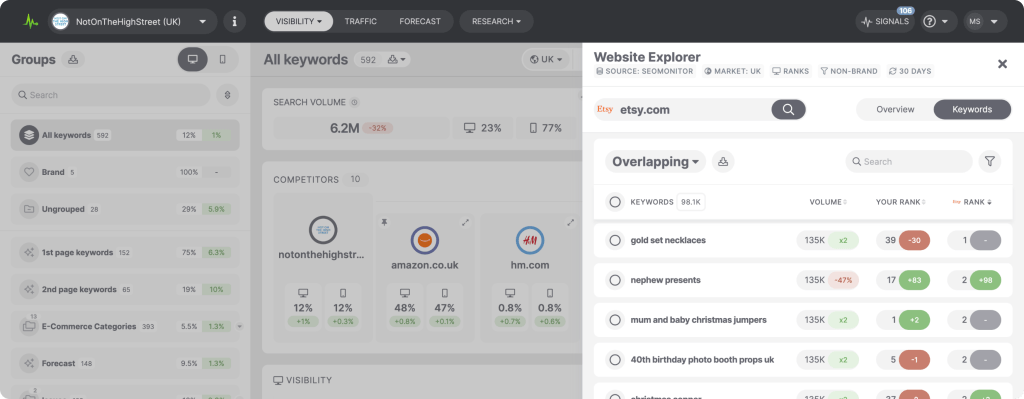The image size is (1024, 399).
Task: Open the NotOnTheHighStreet (UK) site dropdown
Action: click(x=133, y=22)
